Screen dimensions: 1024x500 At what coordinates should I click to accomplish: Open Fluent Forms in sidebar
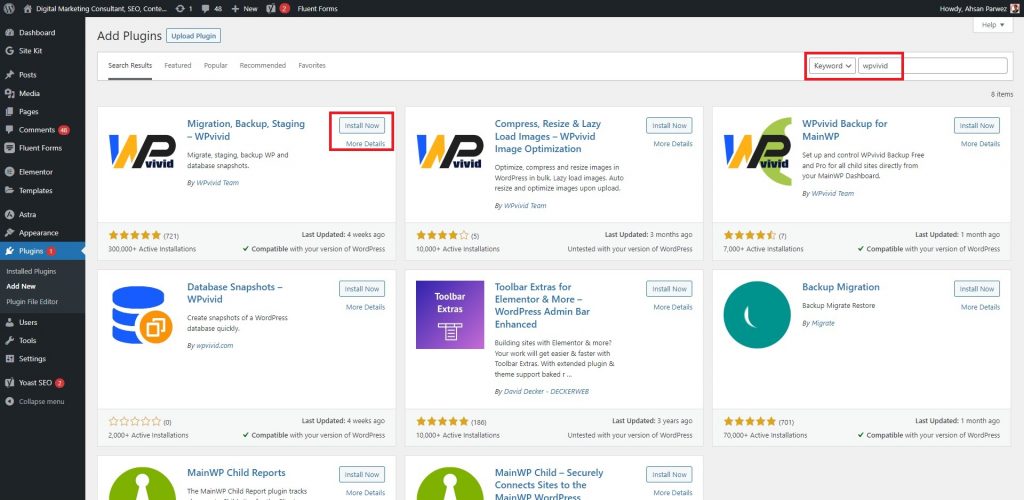(x=40, y=148)
